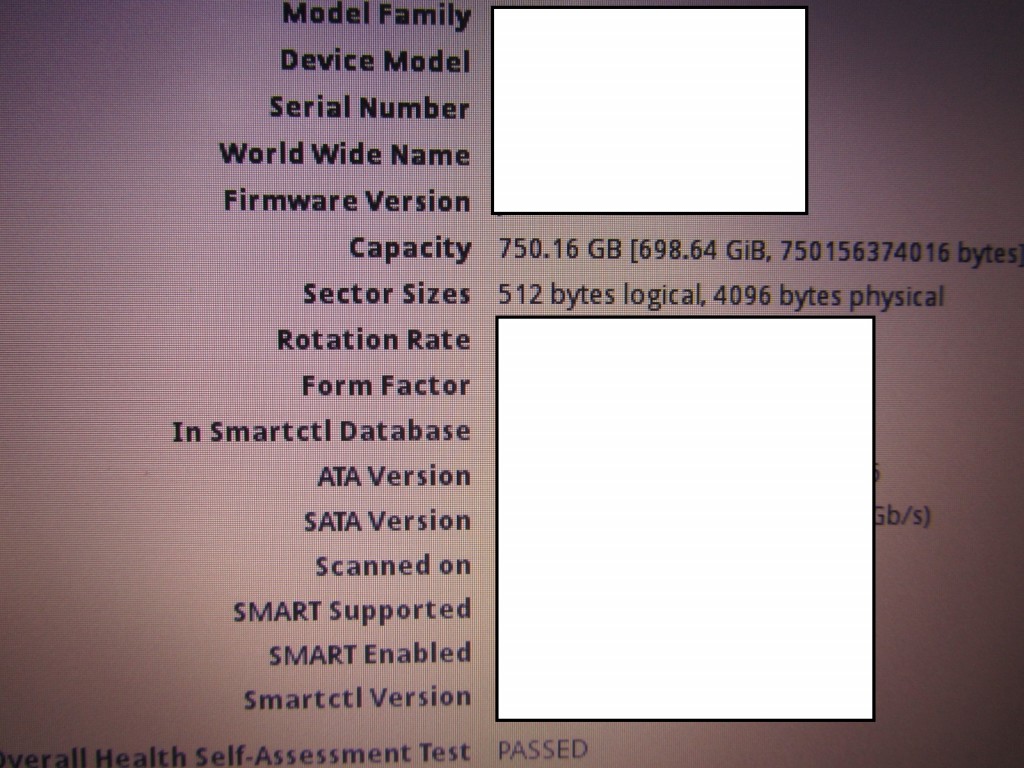Click the Model Family label
Screen dimensions: 1024x768
pos(376,14)
